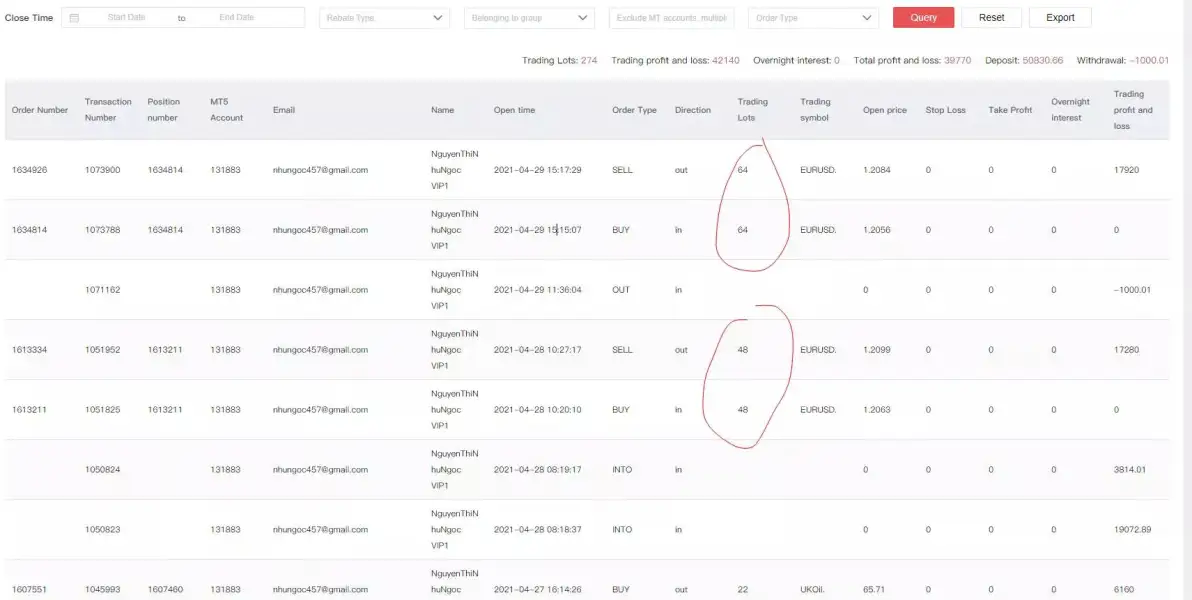Click the Open time column header
This screenshot has width=1192, height=600.
pyautogui.click(x=514, y=110)
